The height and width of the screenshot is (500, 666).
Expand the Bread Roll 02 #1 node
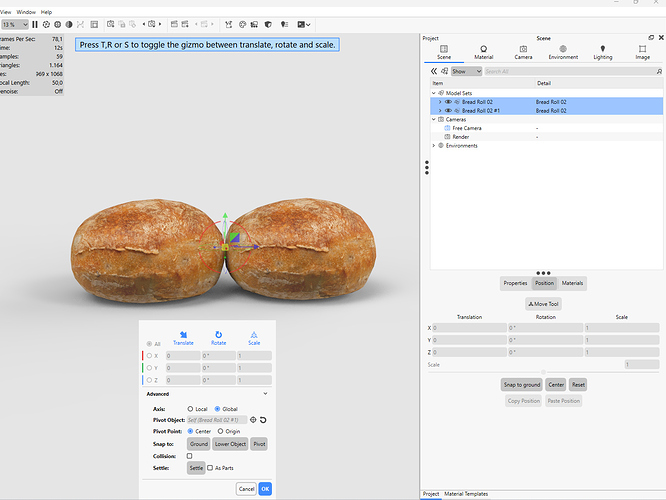(x=440, y=110)
